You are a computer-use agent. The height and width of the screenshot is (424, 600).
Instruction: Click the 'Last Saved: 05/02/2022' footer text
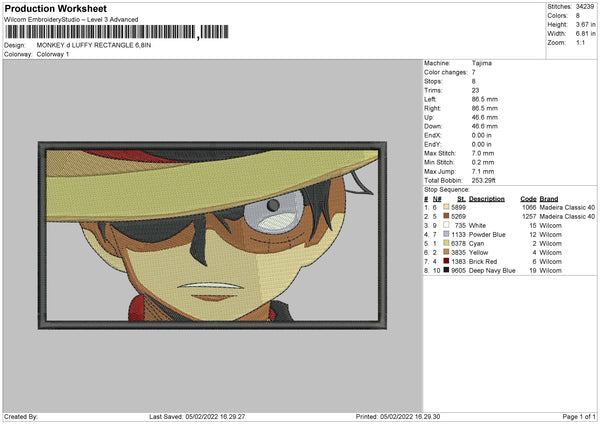(x=197, y=416)
